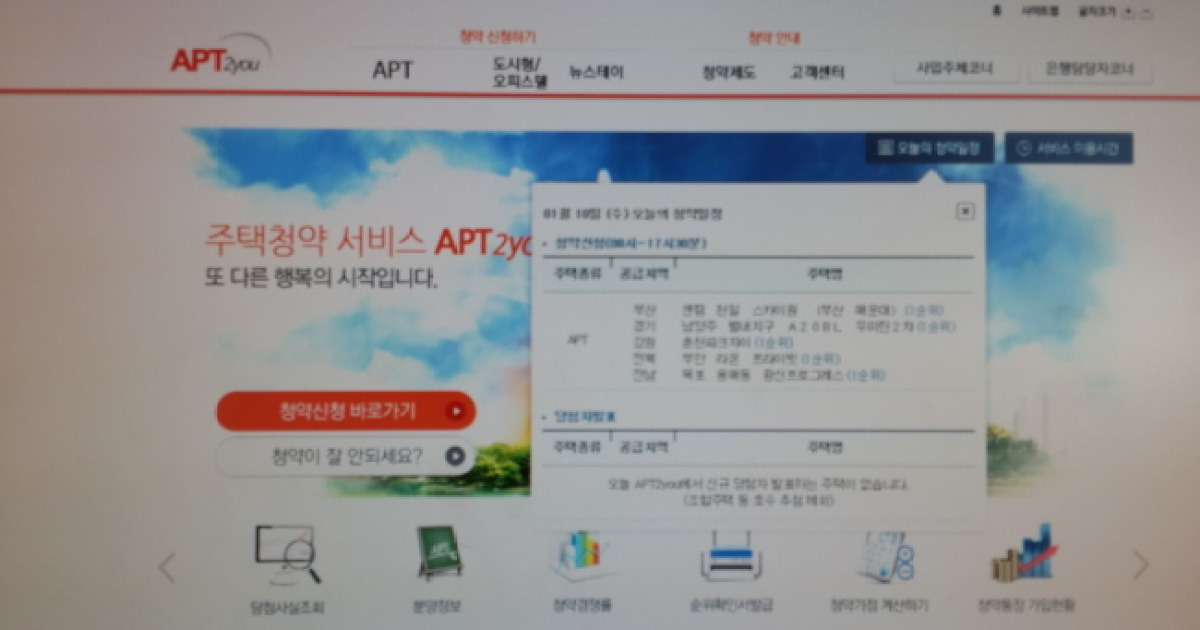Close the 오늘의 청약일정 popup
This screenshot has width=1200, height=630.
pyautogui.click(x=965, y=211)
